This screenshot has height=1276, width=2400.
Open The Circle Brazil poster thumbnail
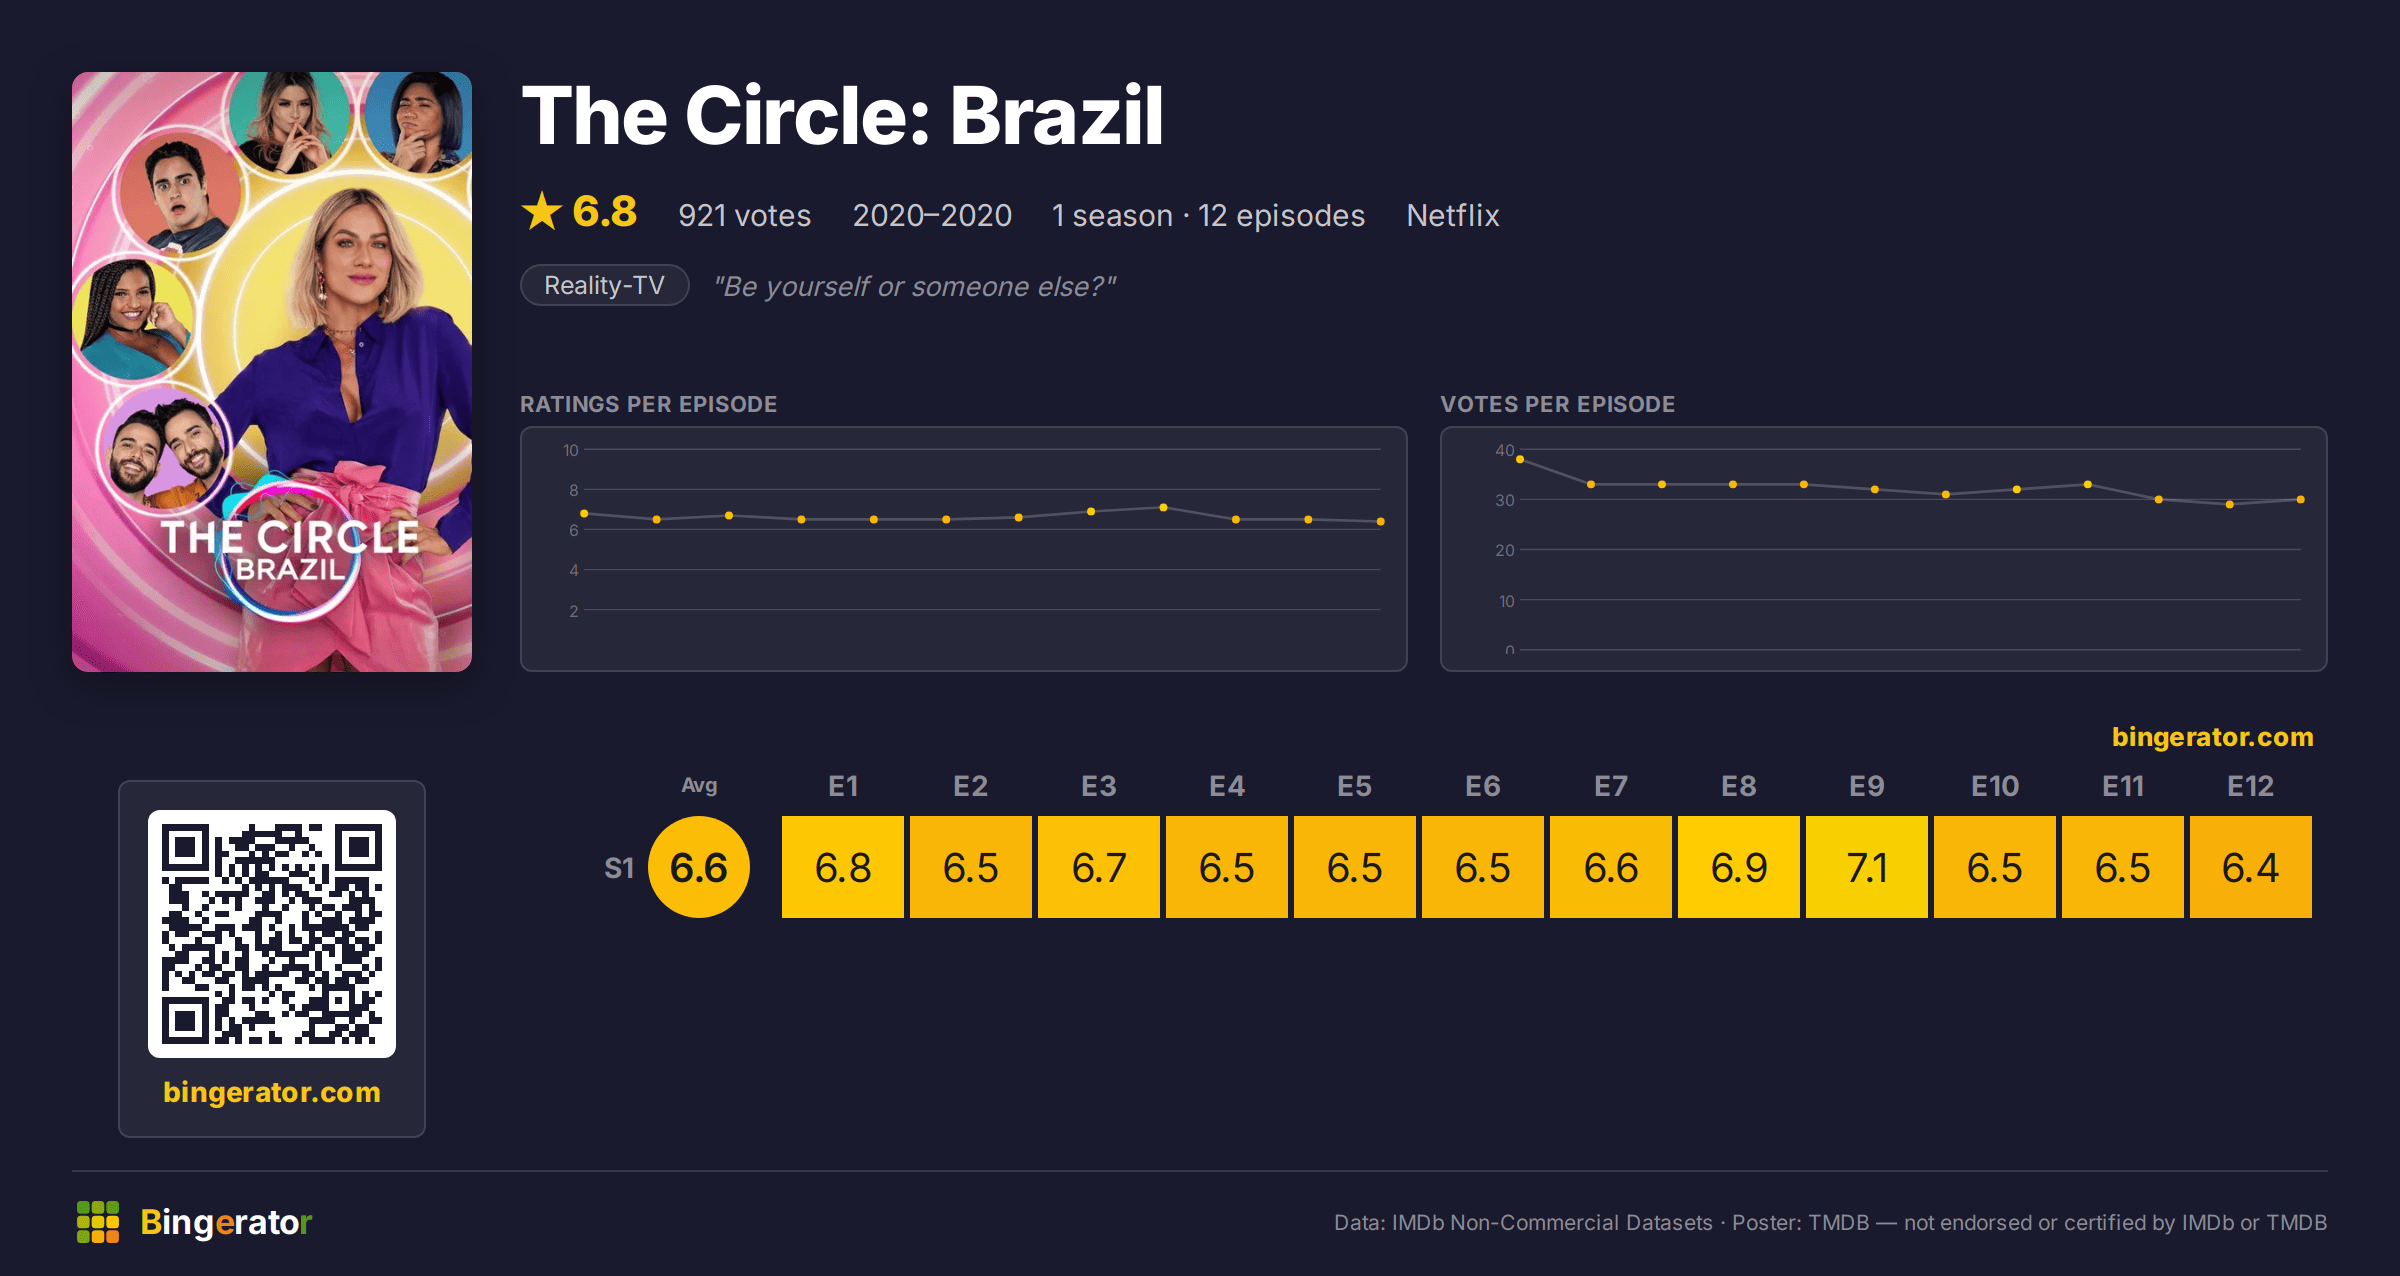tap(272, 372)
